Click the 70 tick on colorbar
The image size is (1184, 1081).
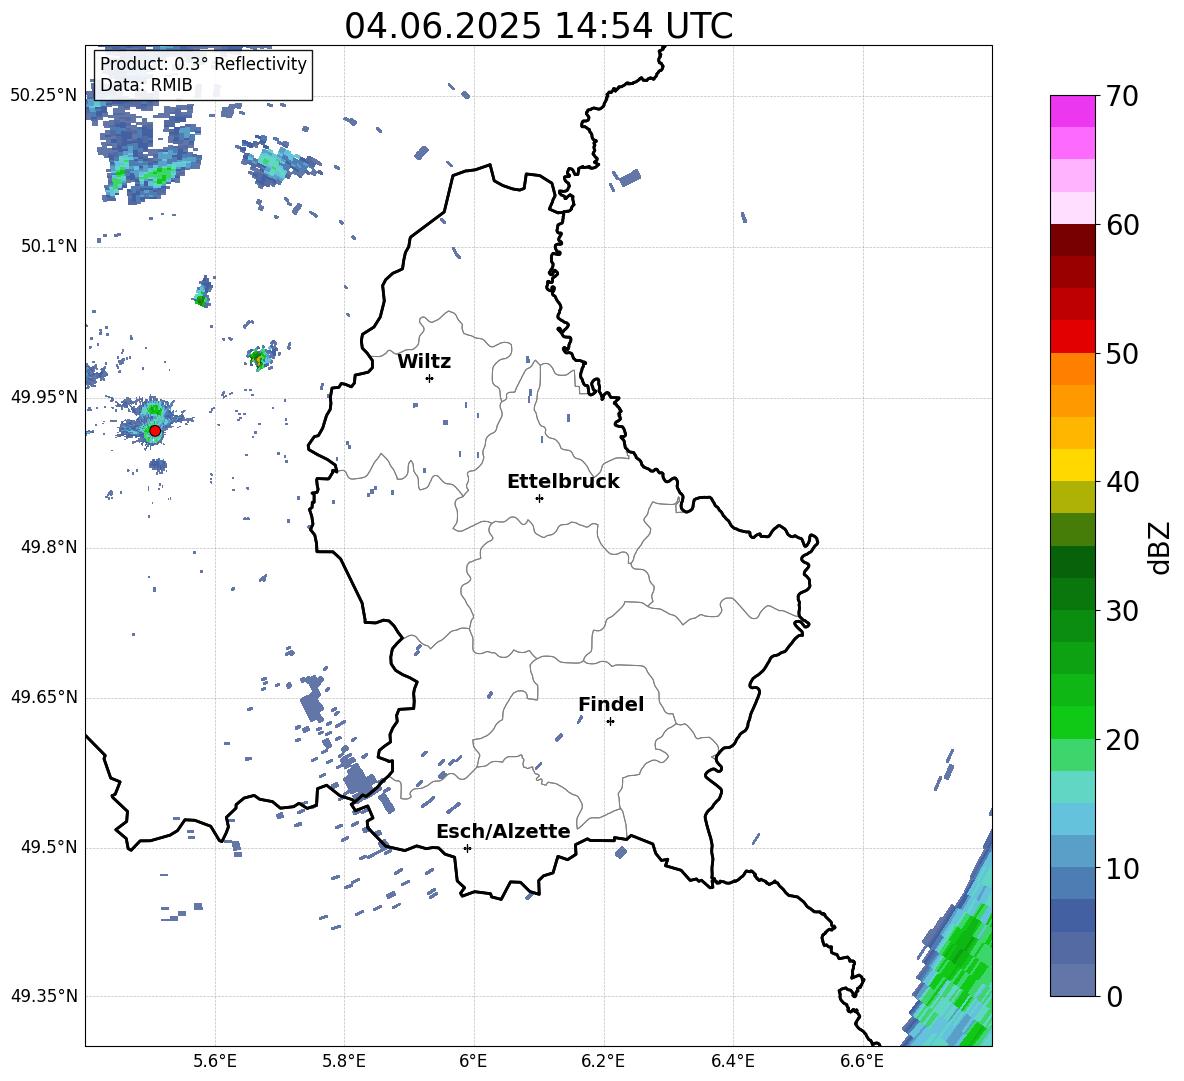(1122, 96)
